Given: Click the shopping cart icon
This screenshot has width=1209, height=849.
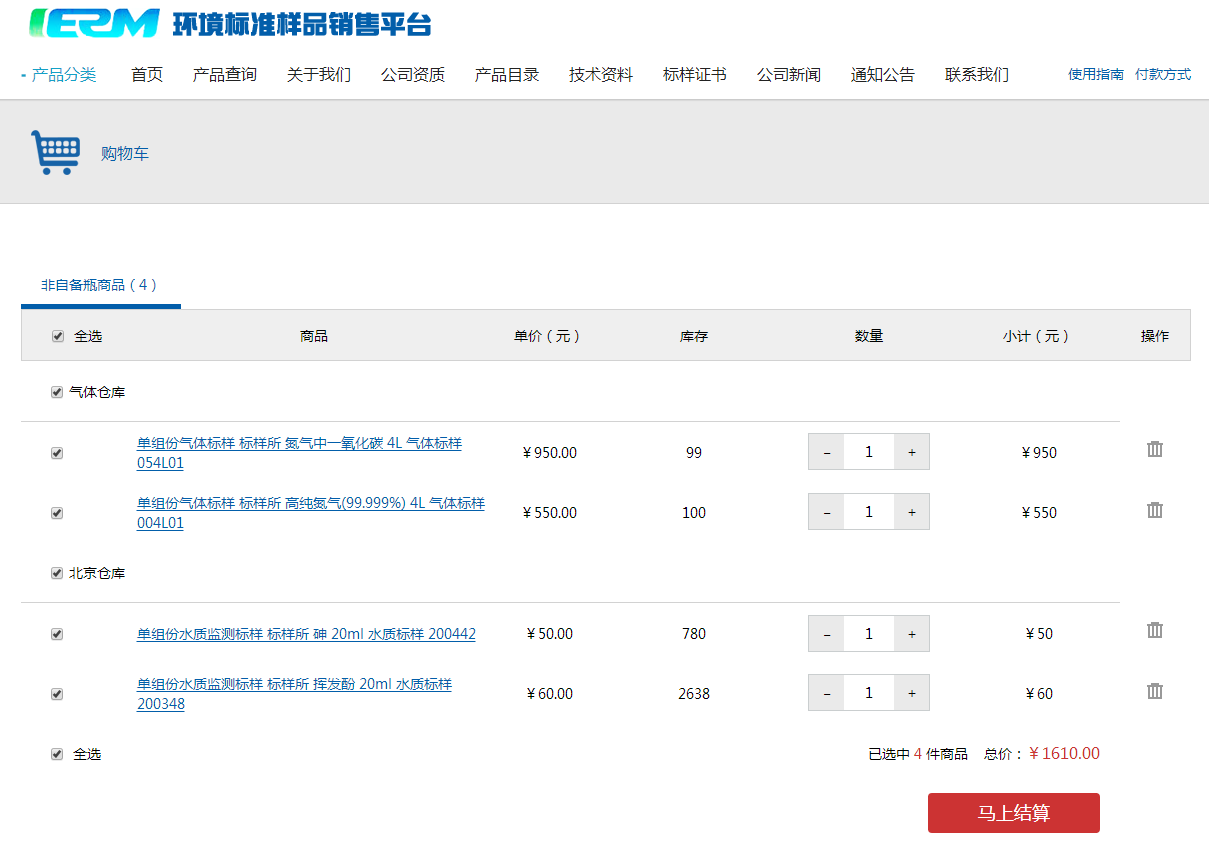Looking at the screenshot, I should [x=55, y=153].
